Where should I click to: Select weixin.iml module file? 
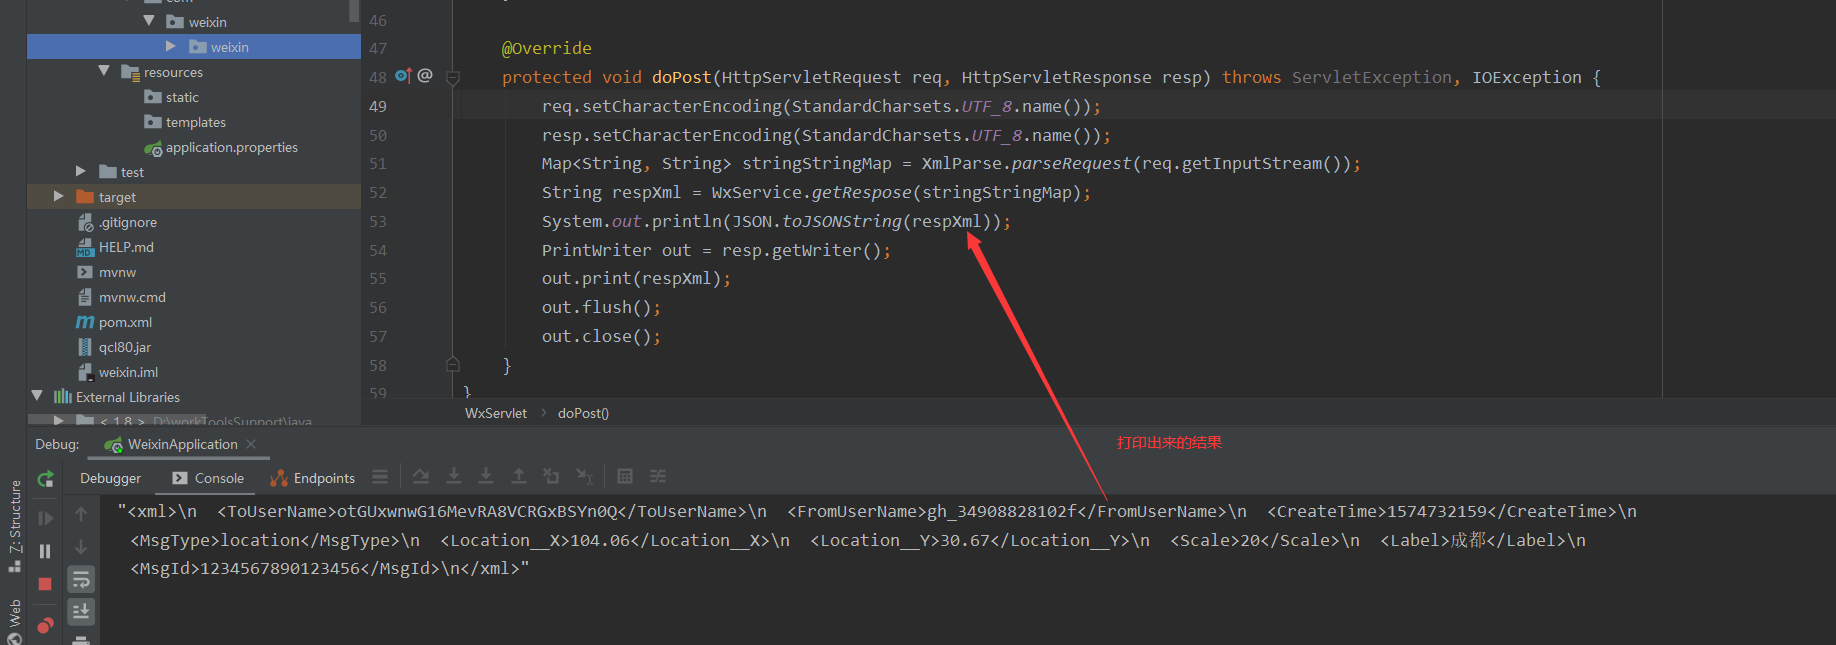pos(117,372)
